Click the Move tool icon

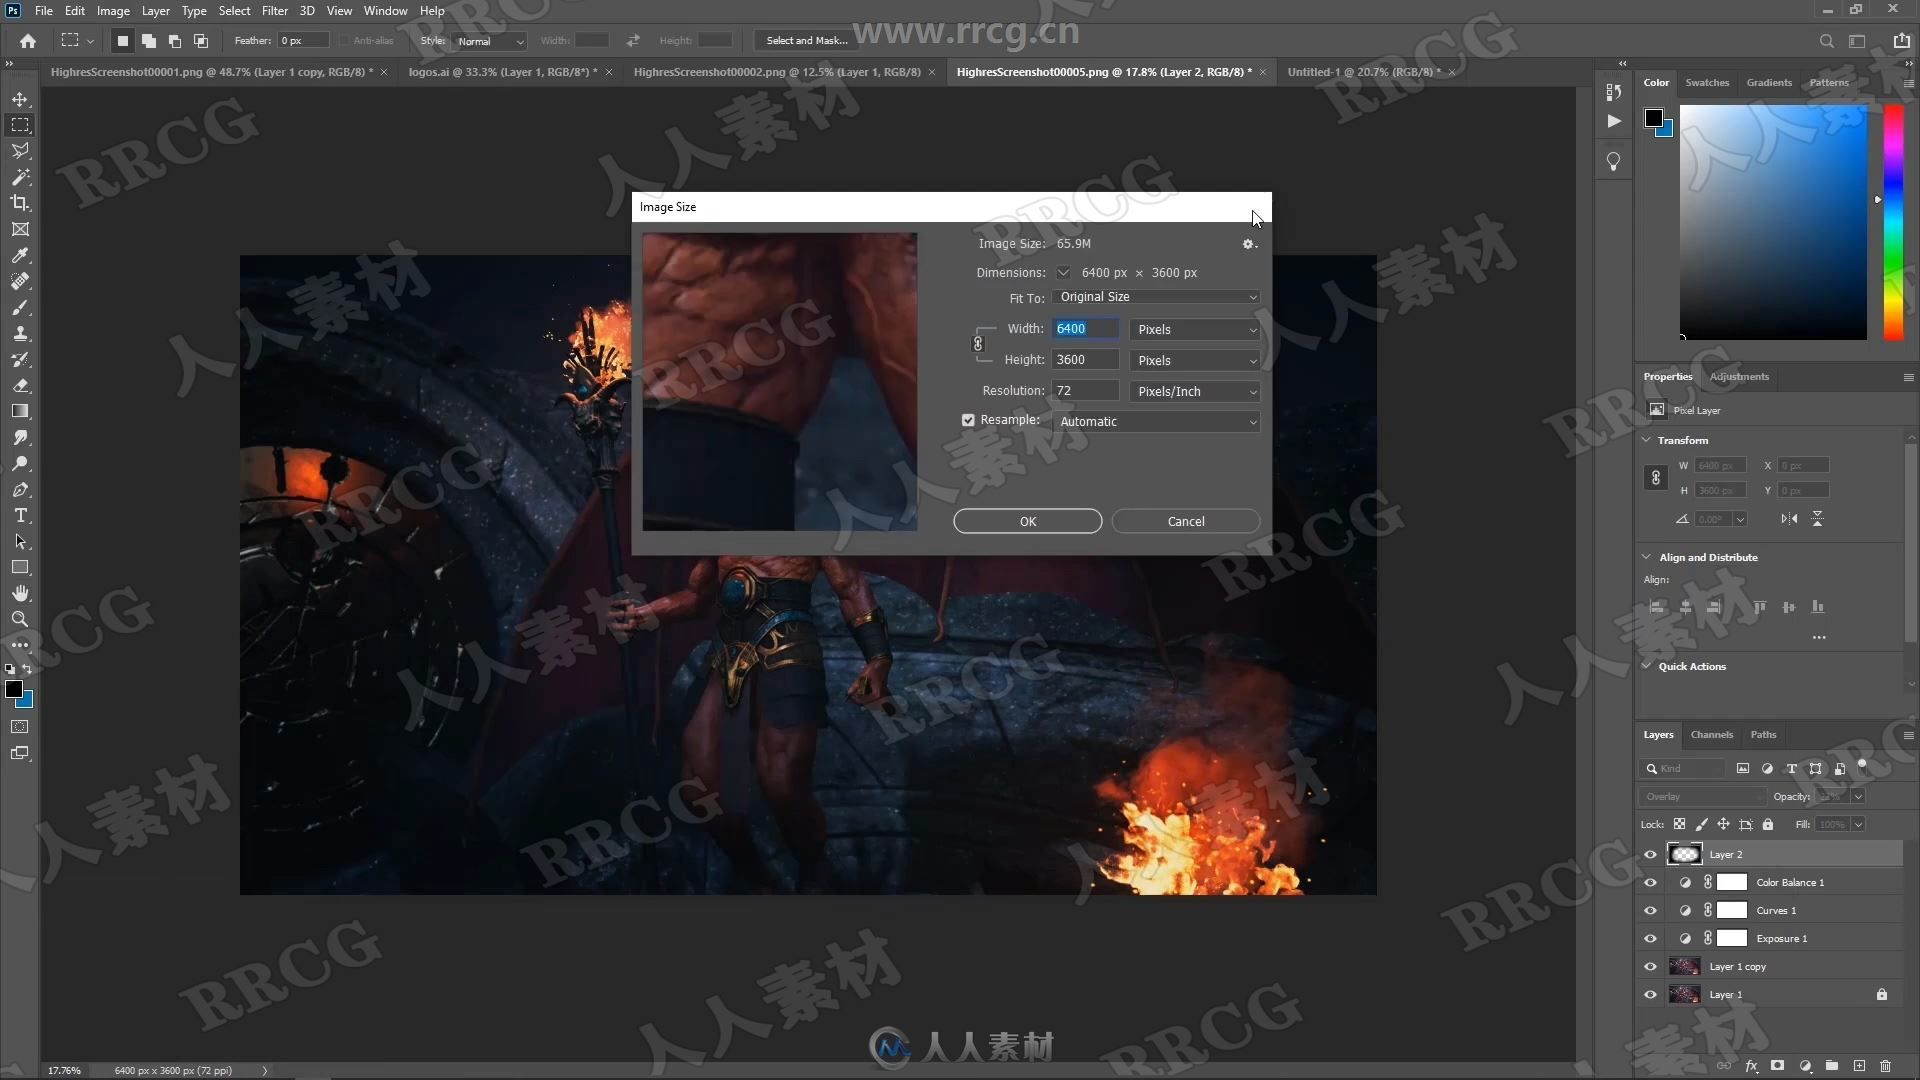(x=18, y=99)
